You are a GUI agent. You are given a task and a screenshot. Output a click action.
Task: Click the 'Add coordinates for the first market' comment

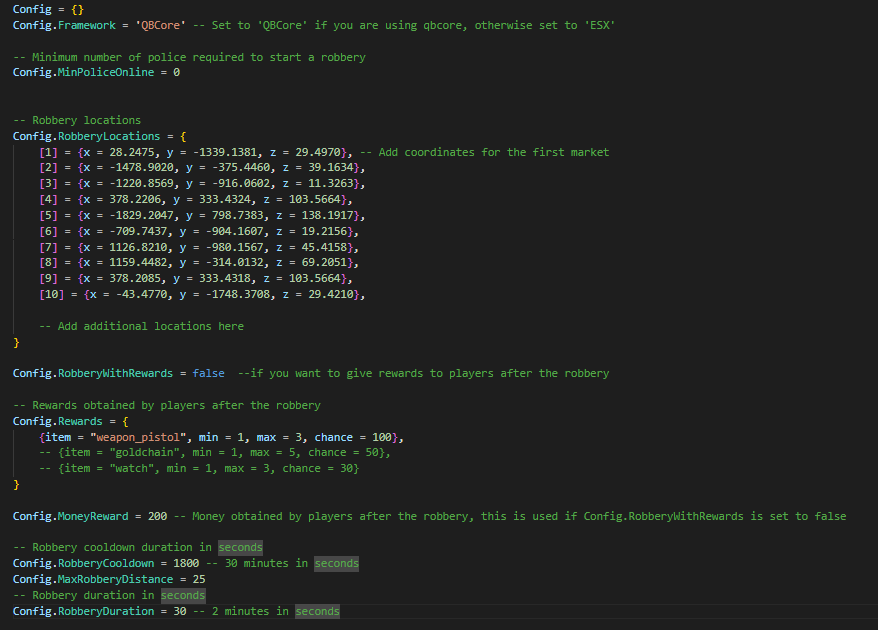[x=484, y=152]
